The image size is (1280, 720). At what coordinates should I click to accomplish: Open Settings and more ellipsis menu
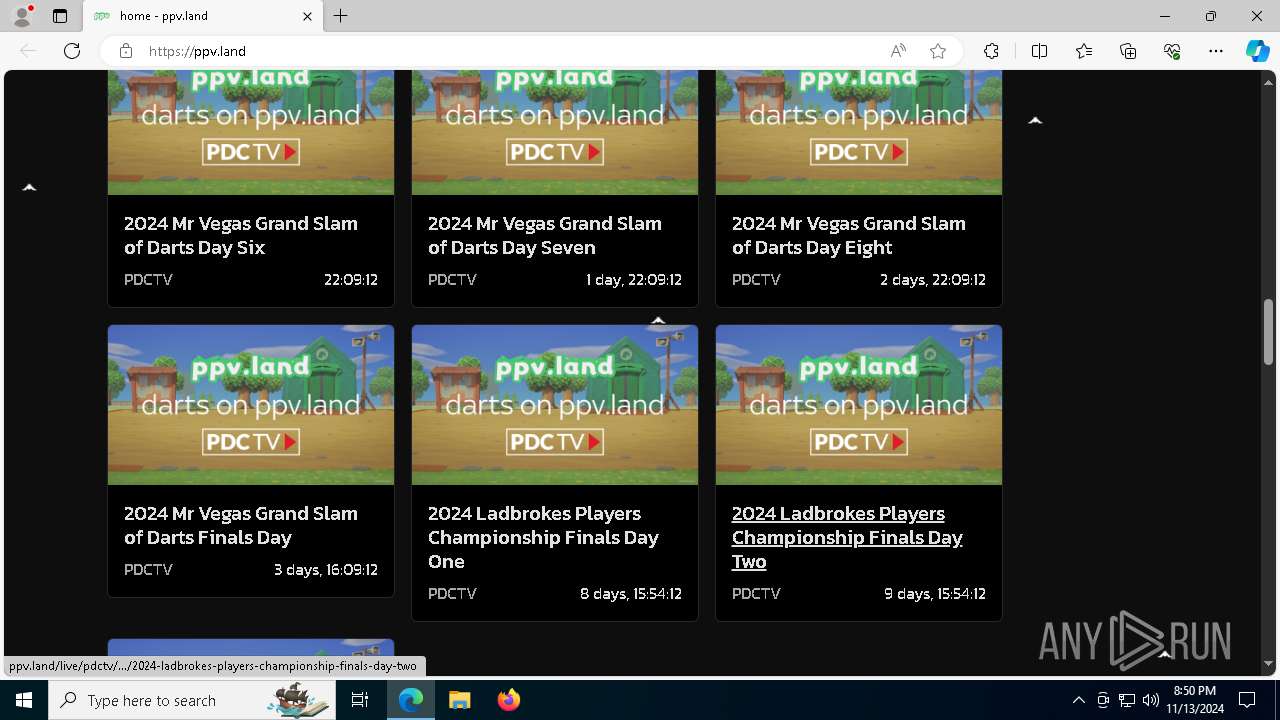point(1216,51)
